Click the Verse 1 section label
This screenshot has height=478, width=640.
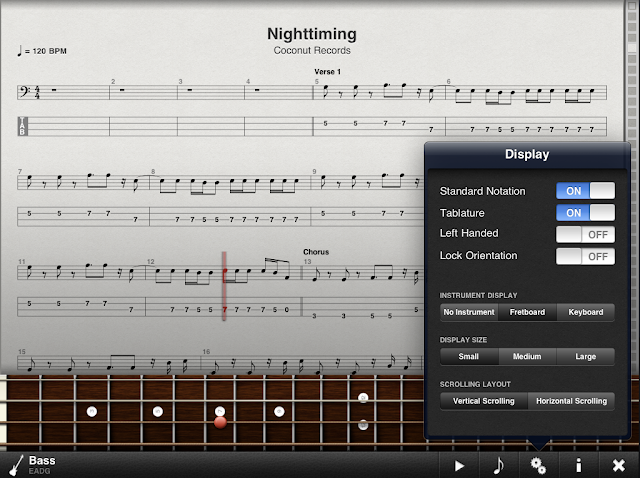click(327, 72)
